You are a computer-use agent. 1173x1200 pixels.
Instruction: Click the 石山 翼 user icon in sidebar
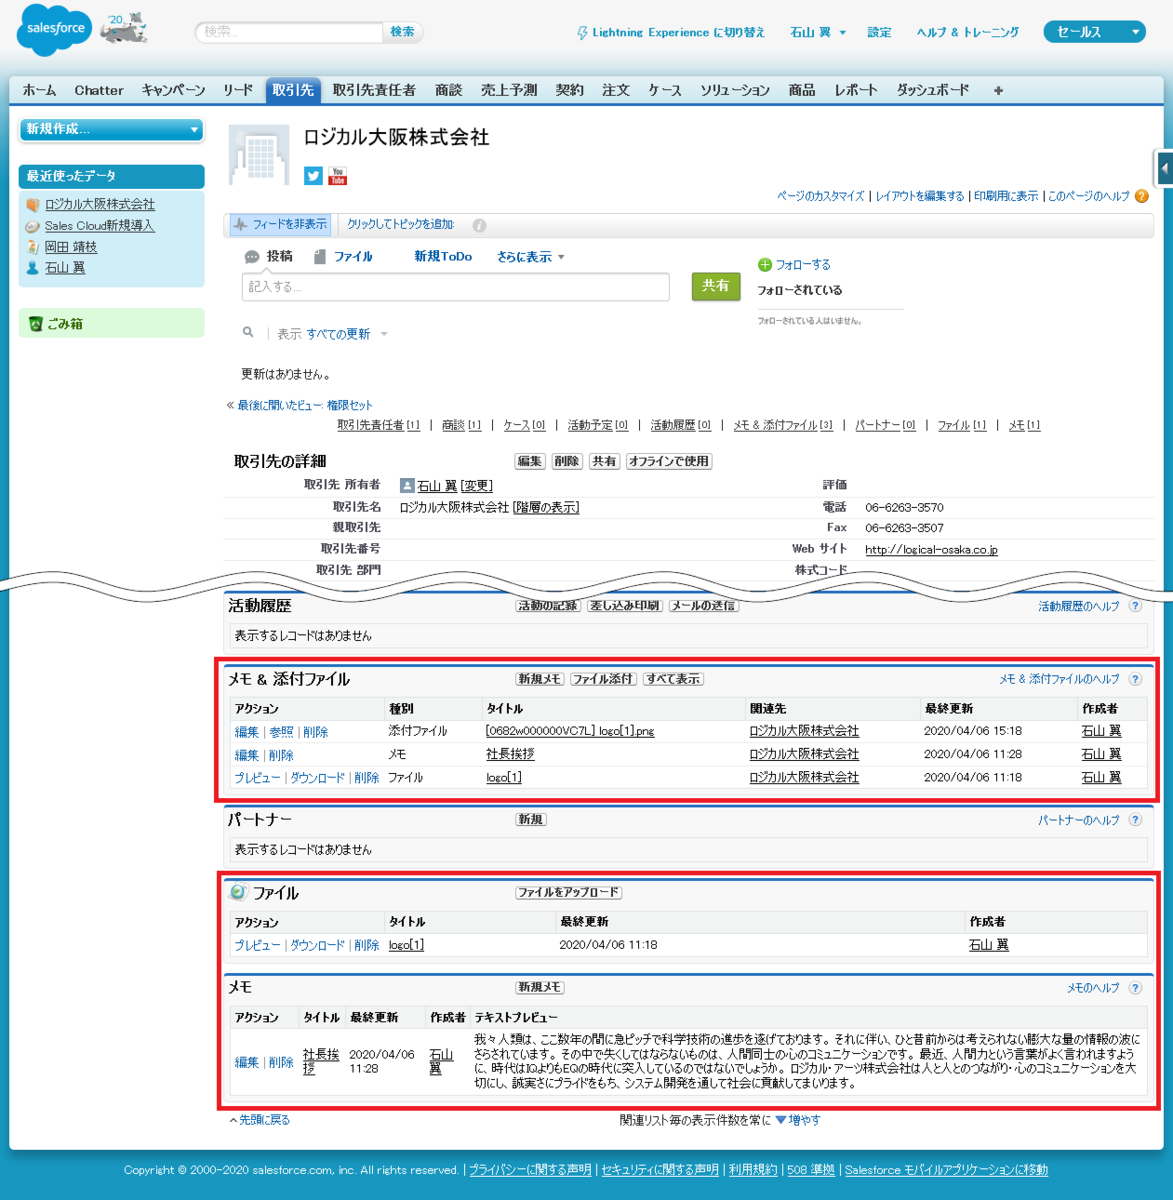click(32, 268)
